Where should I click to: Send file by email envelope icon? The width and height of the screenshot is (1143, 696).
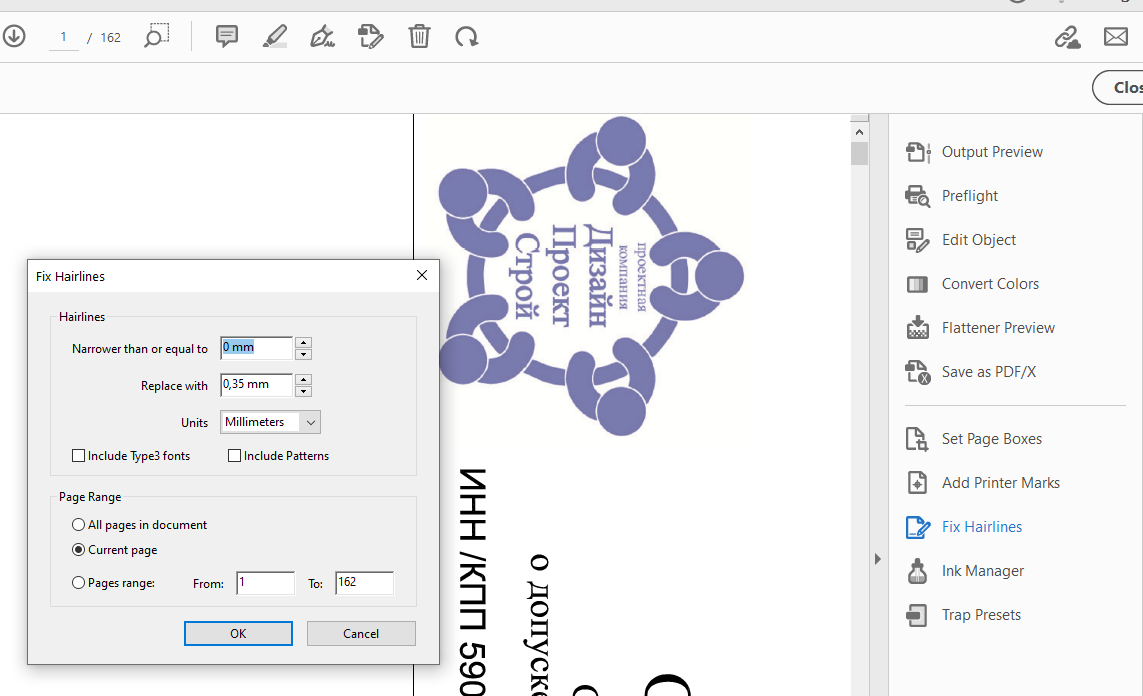pyautogui.click(x=1116, y=36)
